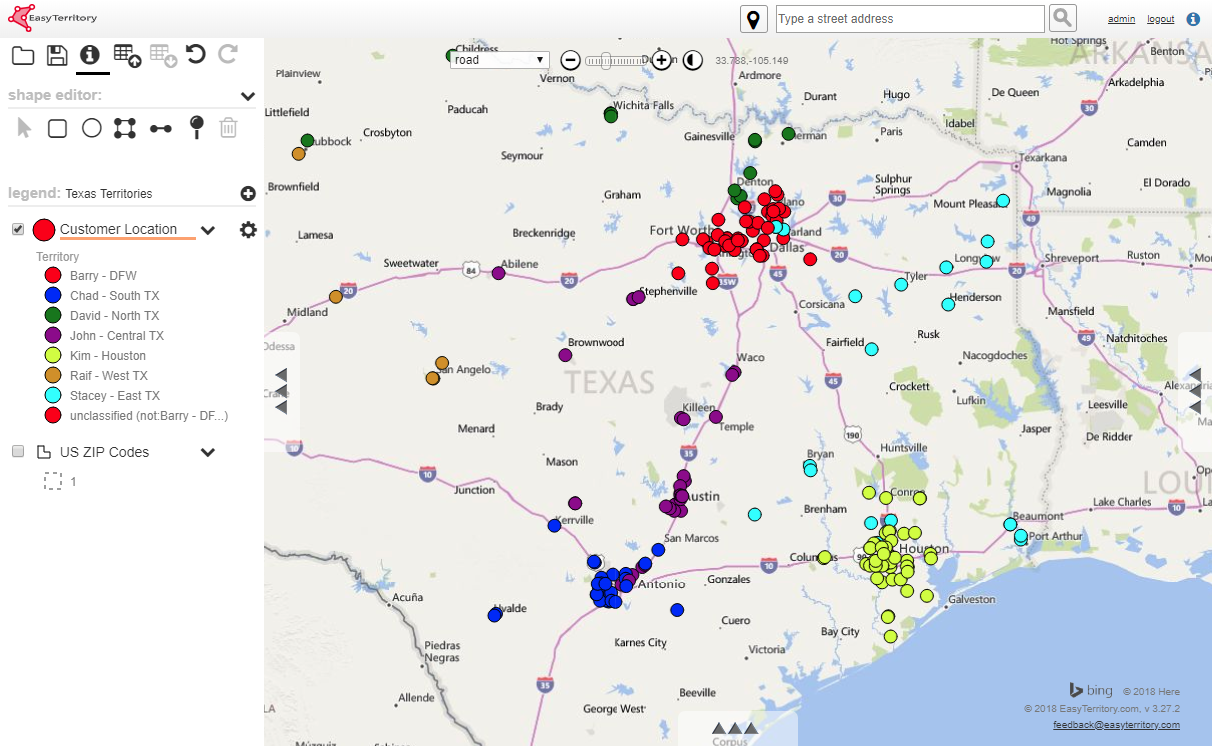Click the "US ZIP Codes" layer name
1212x746 pixels.
click(x=104, y=452)
